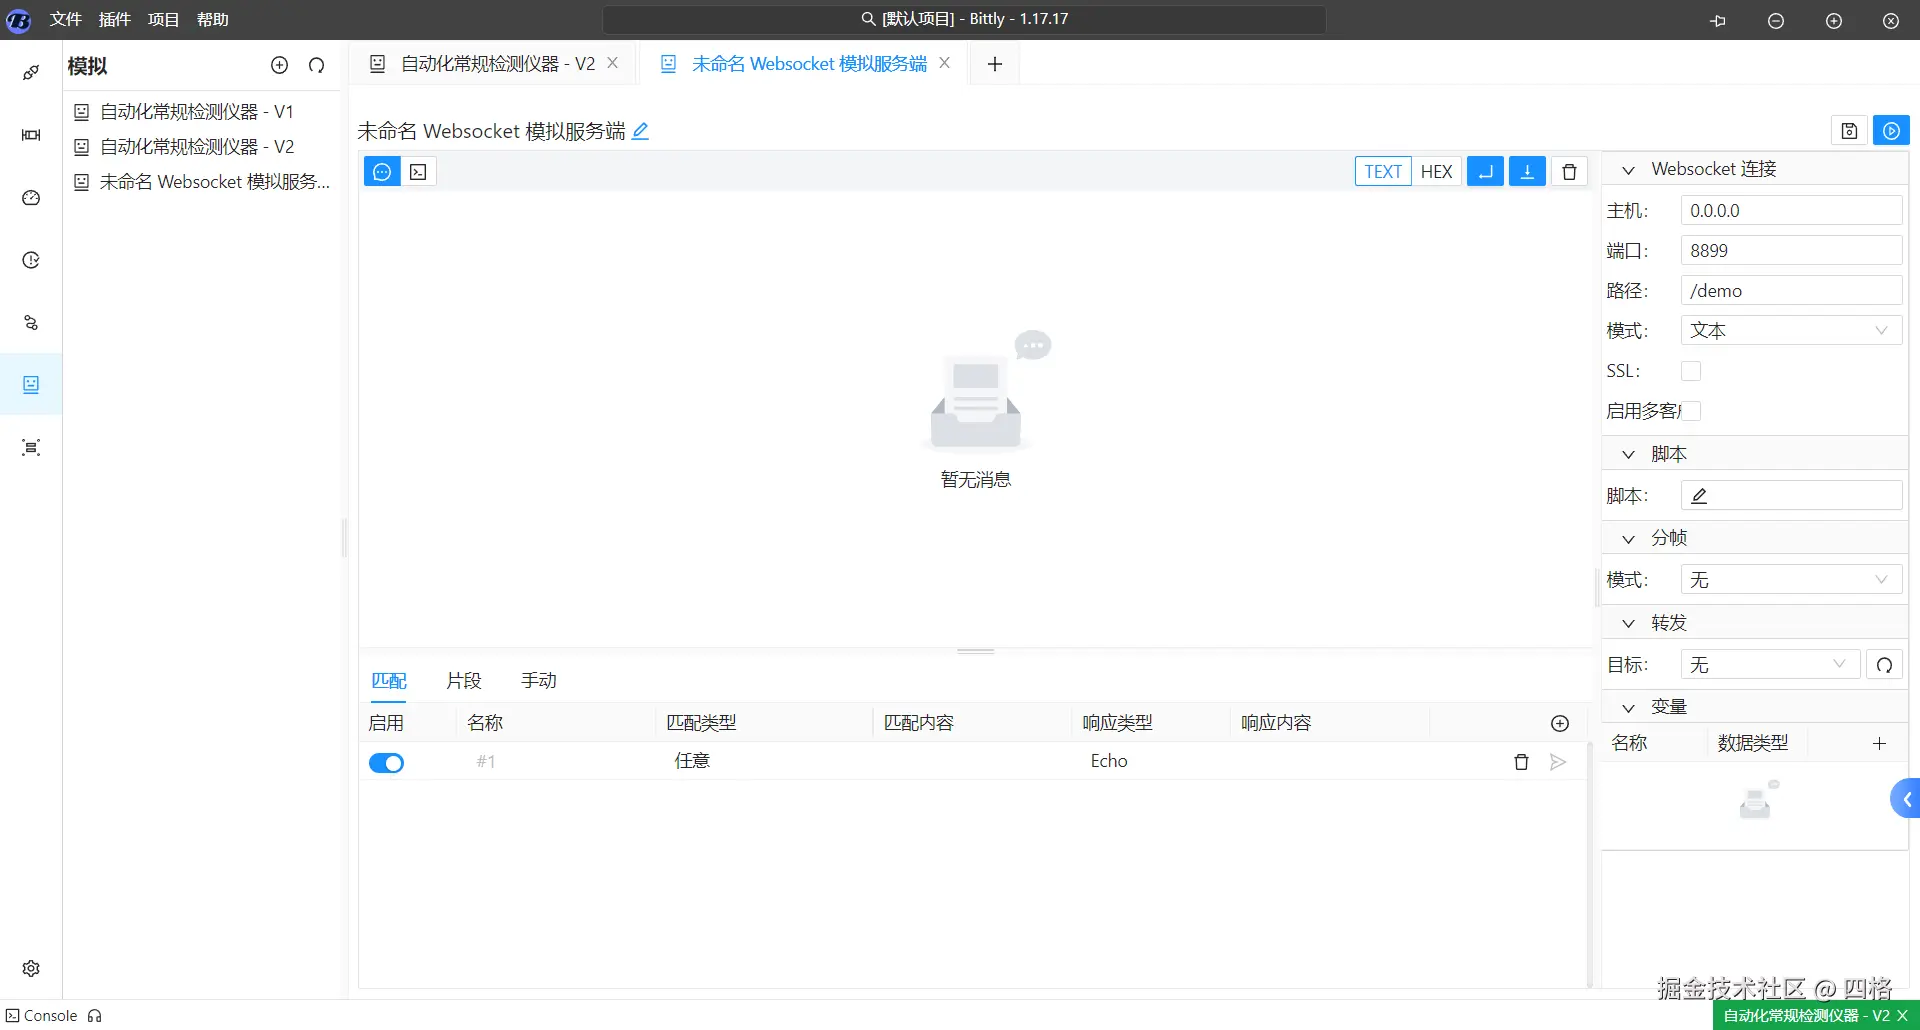Click the 主机 field containing 0.0.0.0

1791,211
